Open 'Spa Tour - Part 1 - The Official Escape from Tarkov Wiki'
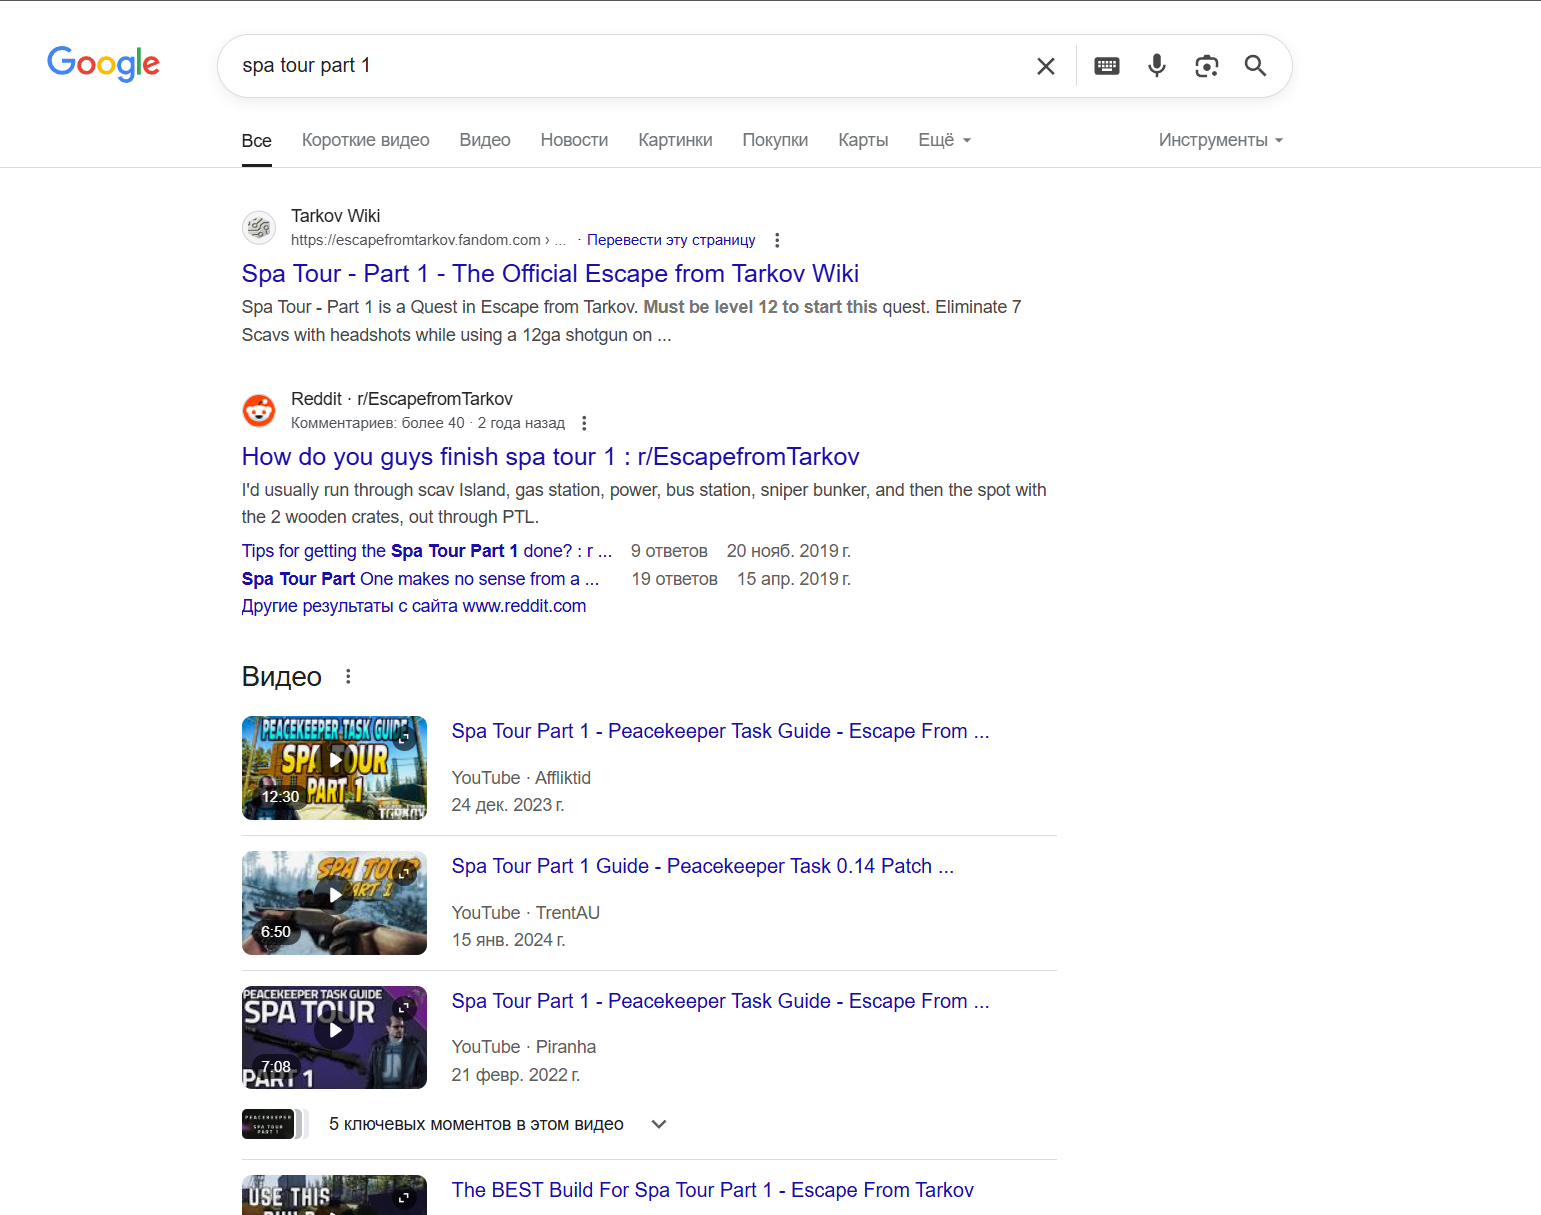Viewport: 1541px width, 1215px height. coord(550,274)
